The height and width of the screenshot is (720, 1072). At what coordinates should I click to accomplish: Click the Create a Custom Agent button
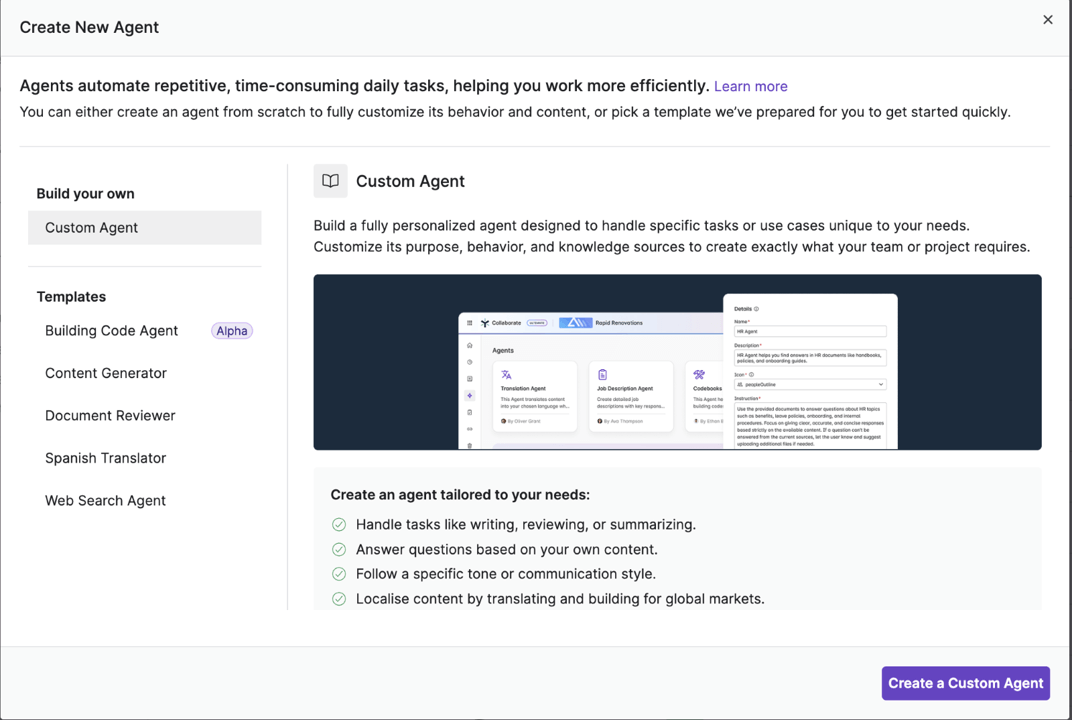[x=965, y=683]
